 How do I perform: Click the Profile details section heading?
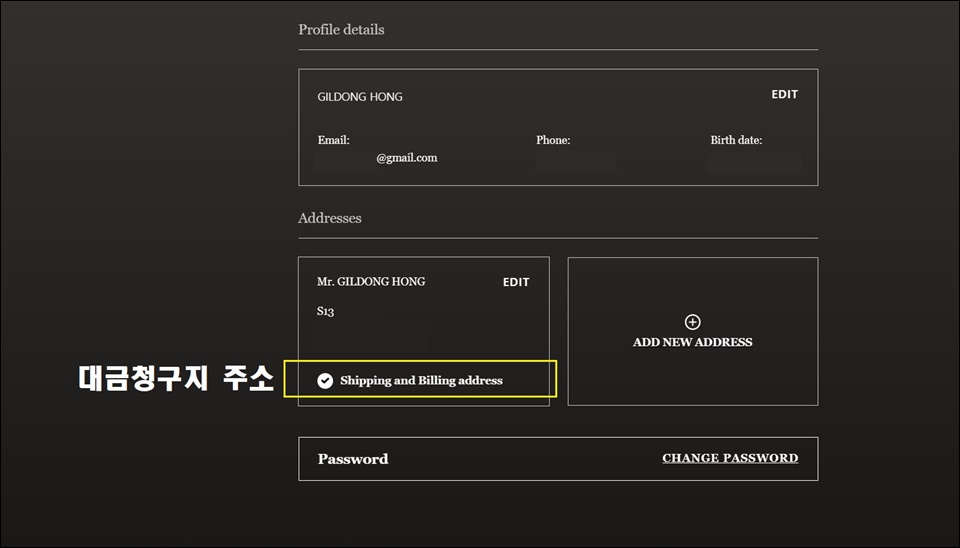[x=341, y=29]
